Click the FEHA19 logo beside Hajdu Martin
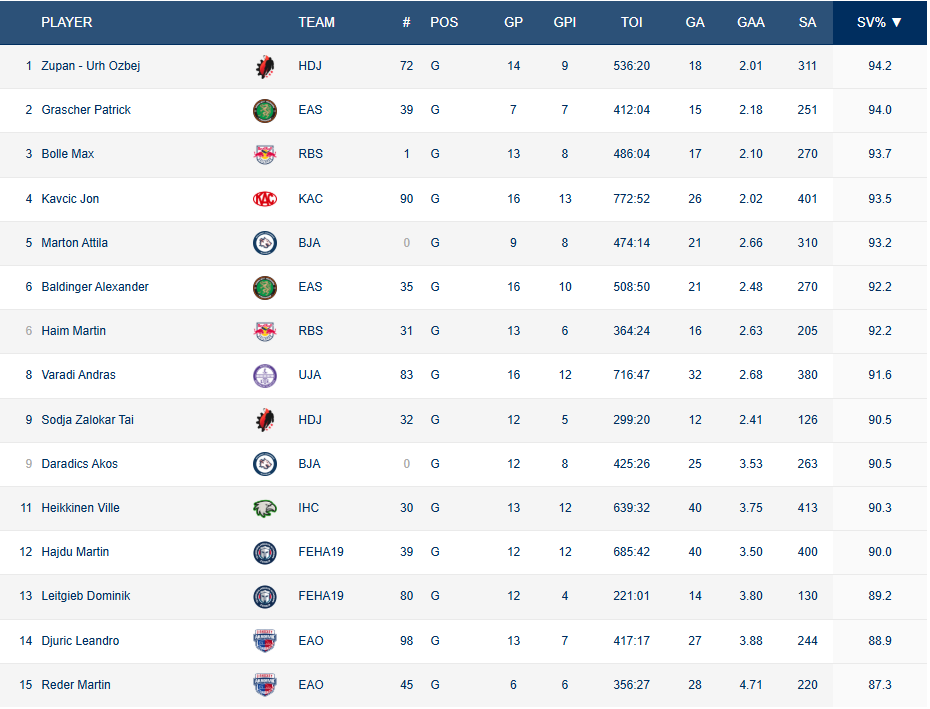 [265, 552]
